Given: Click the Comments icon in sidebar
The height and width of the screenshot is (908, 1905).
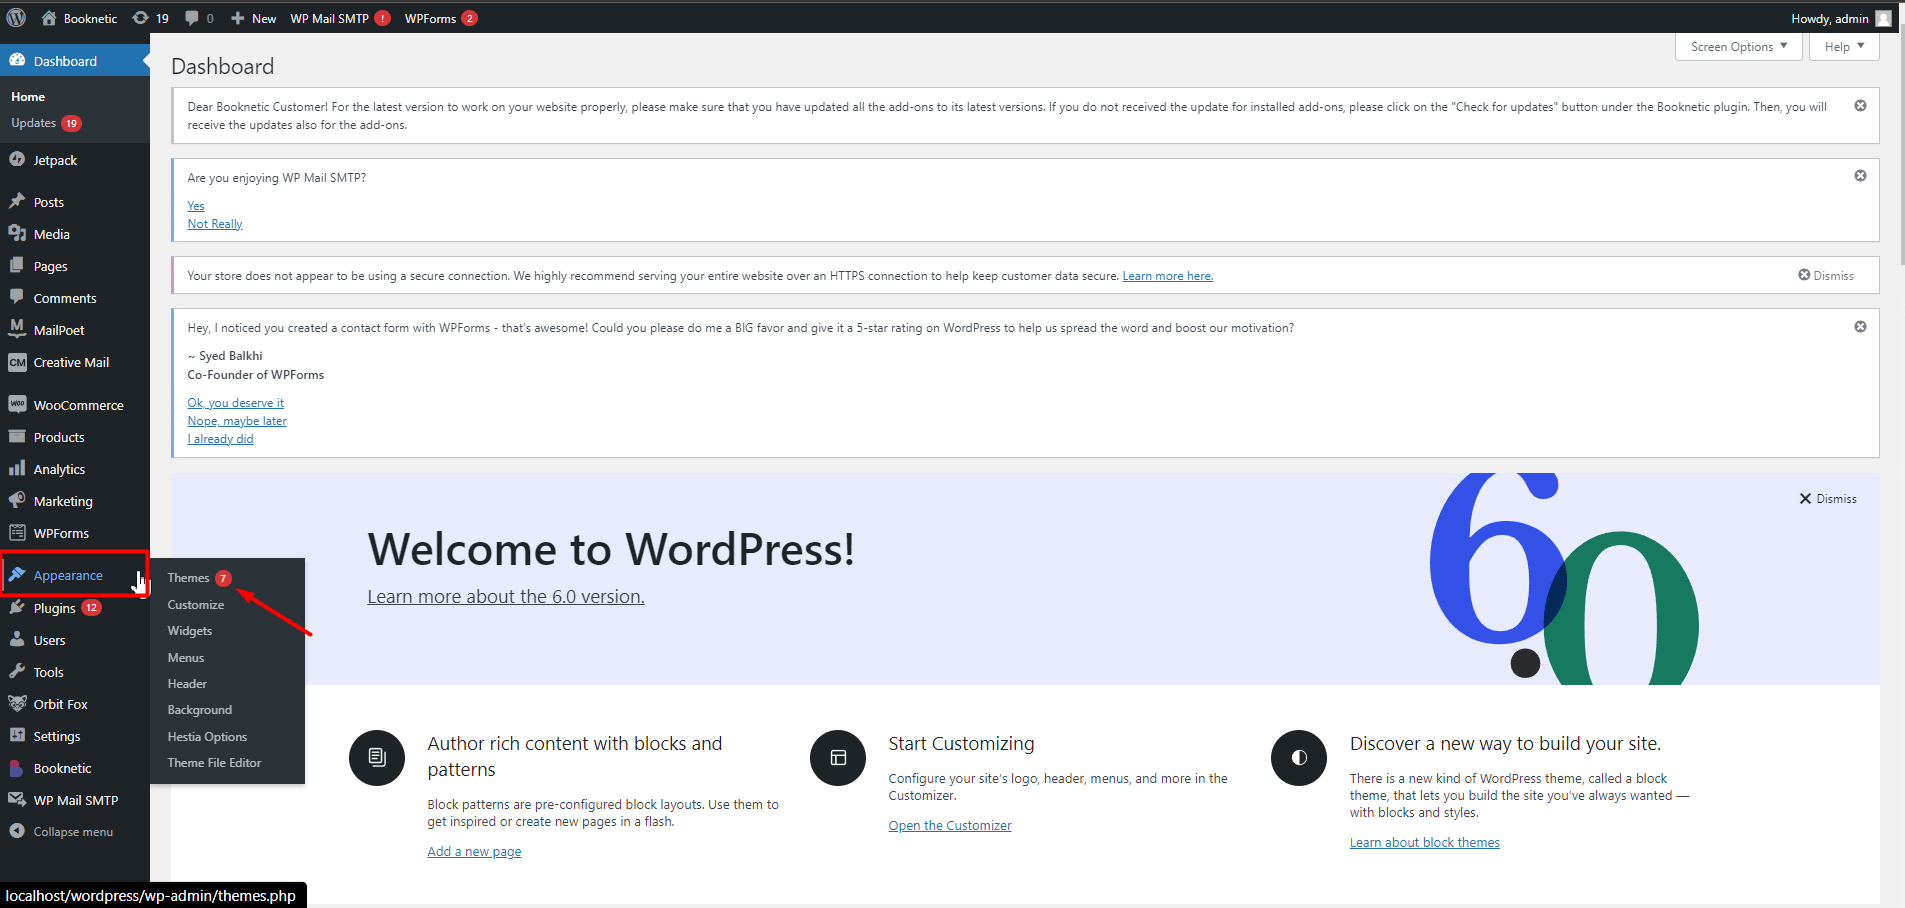Looking at the screenshot, I should tap(17, 297).
